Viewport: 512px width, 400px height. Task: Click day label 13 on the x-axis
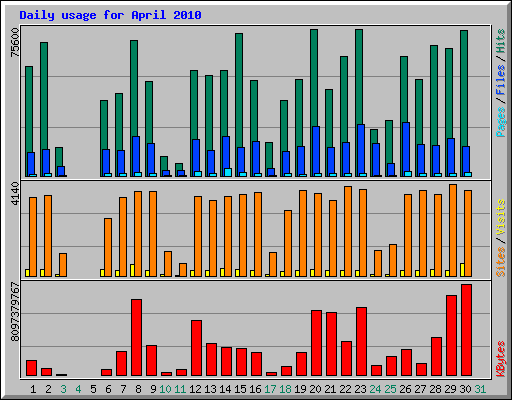(x=210, y=389)
